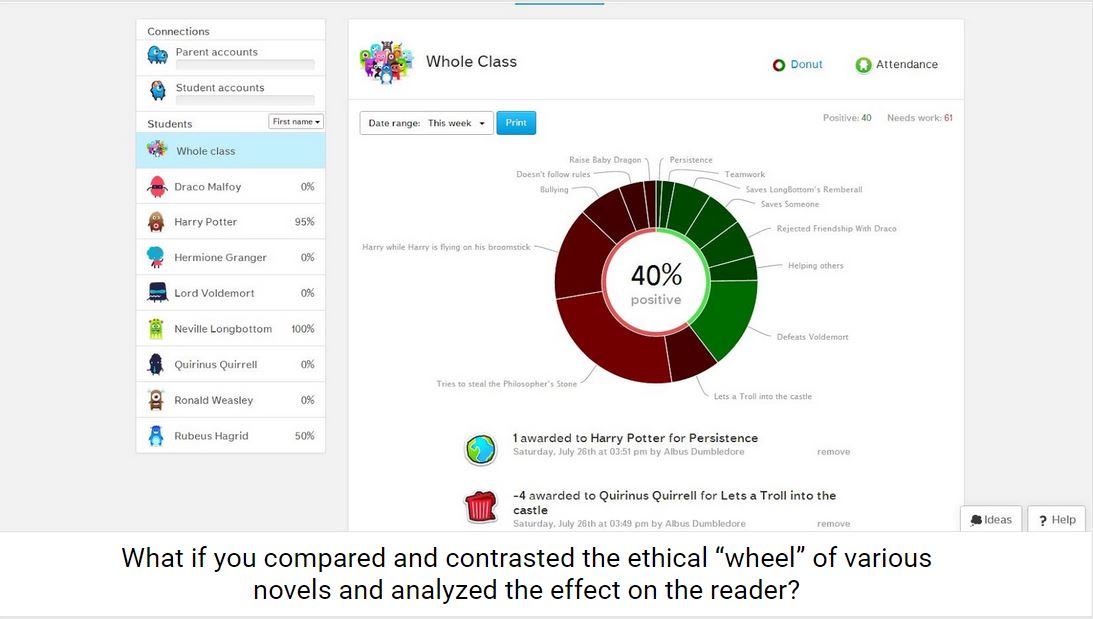Click Hermione Granger's blue avatar icon
The image size is (1093, 619).
[156, 257]
